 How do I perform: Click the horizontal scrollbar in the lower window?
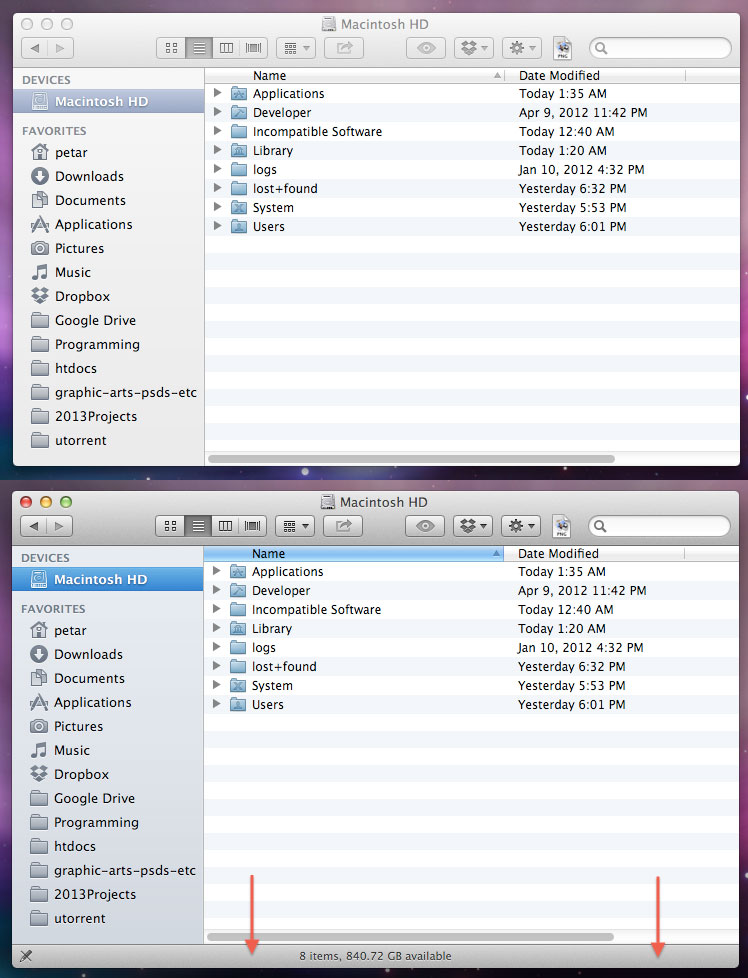click(x=410, y=937)
